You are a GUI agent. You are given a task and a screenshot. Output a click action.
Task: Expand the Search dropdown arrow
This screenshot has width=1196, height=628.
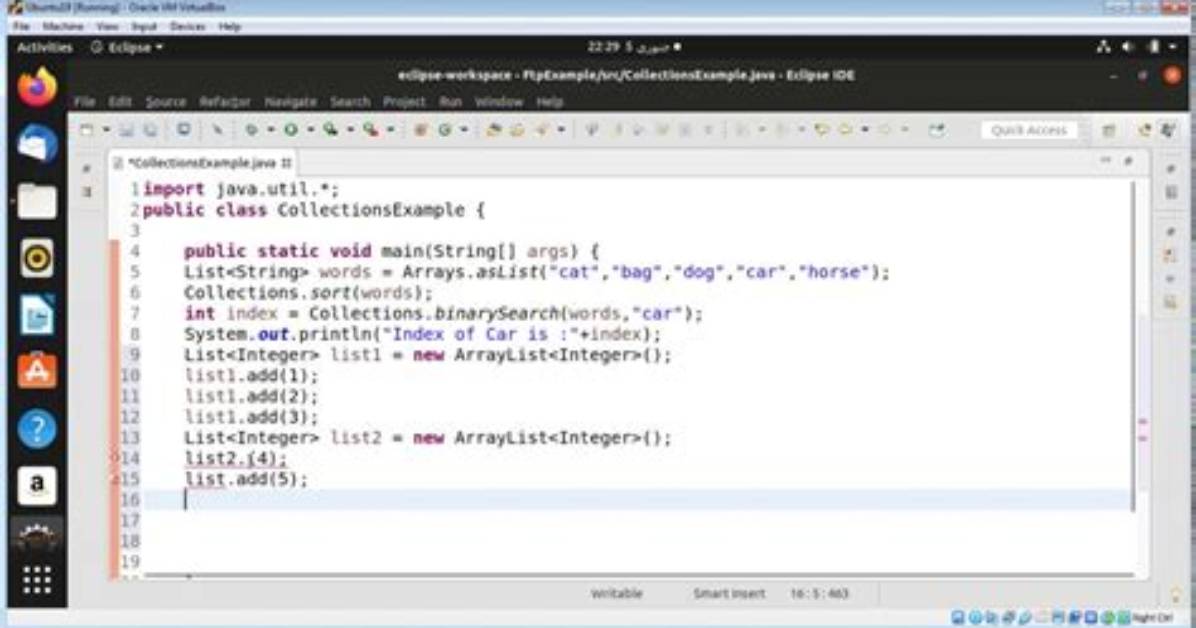point(561,130)
